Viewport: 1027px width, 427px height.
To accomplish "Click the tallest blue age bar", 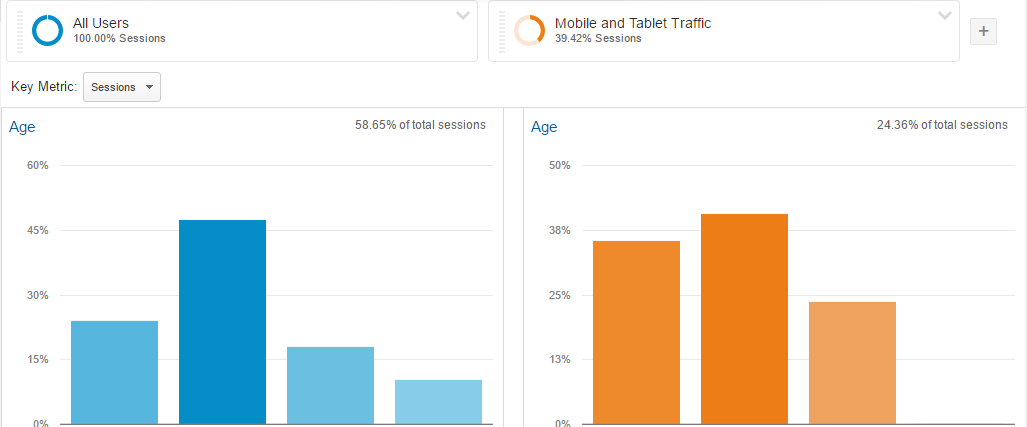I will (223, 322).
